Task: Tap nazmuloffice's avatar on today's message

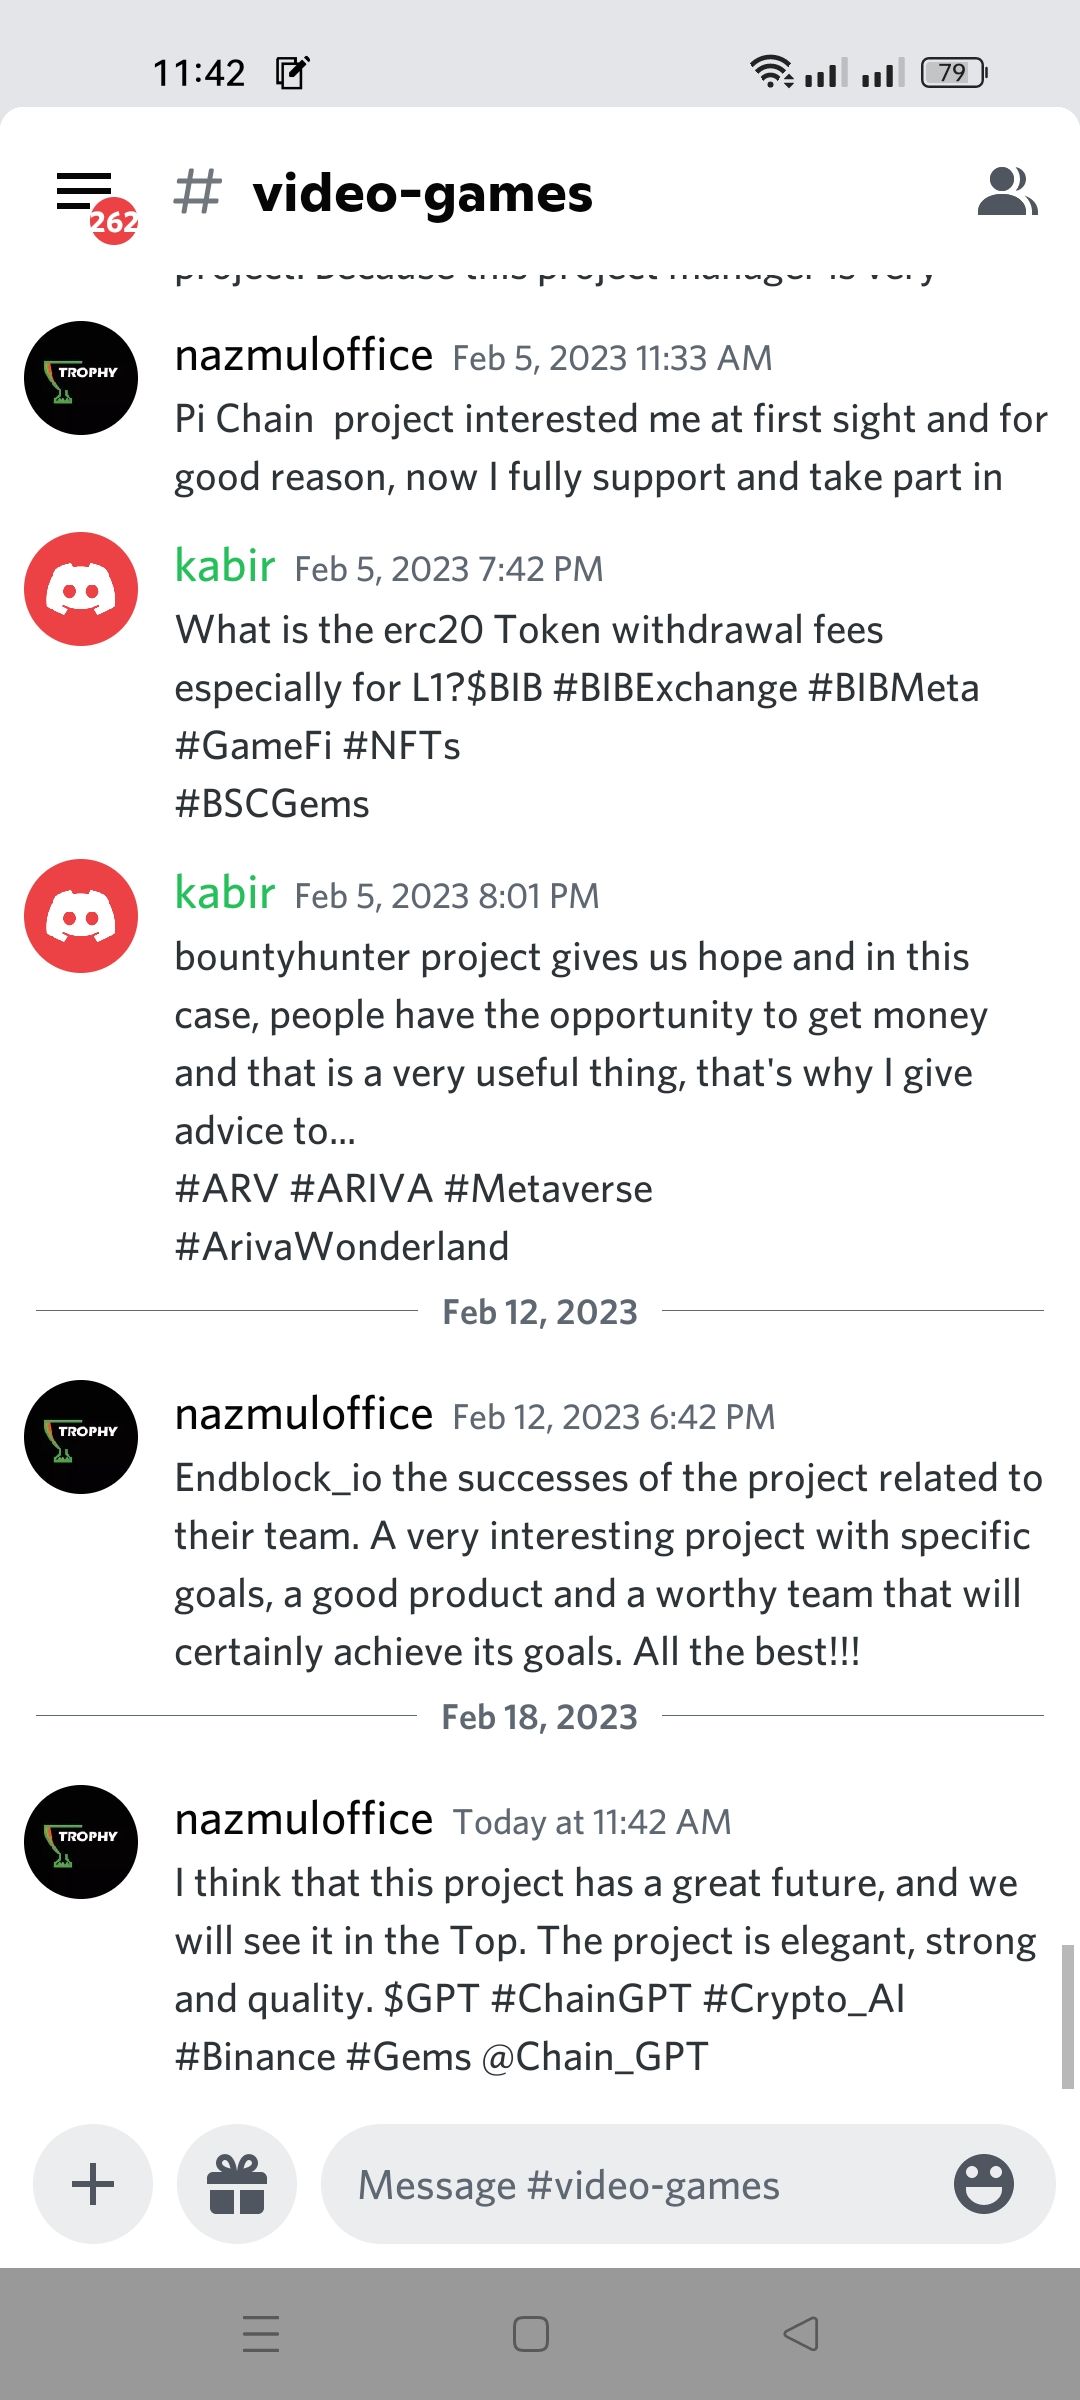Action: 81,1842
